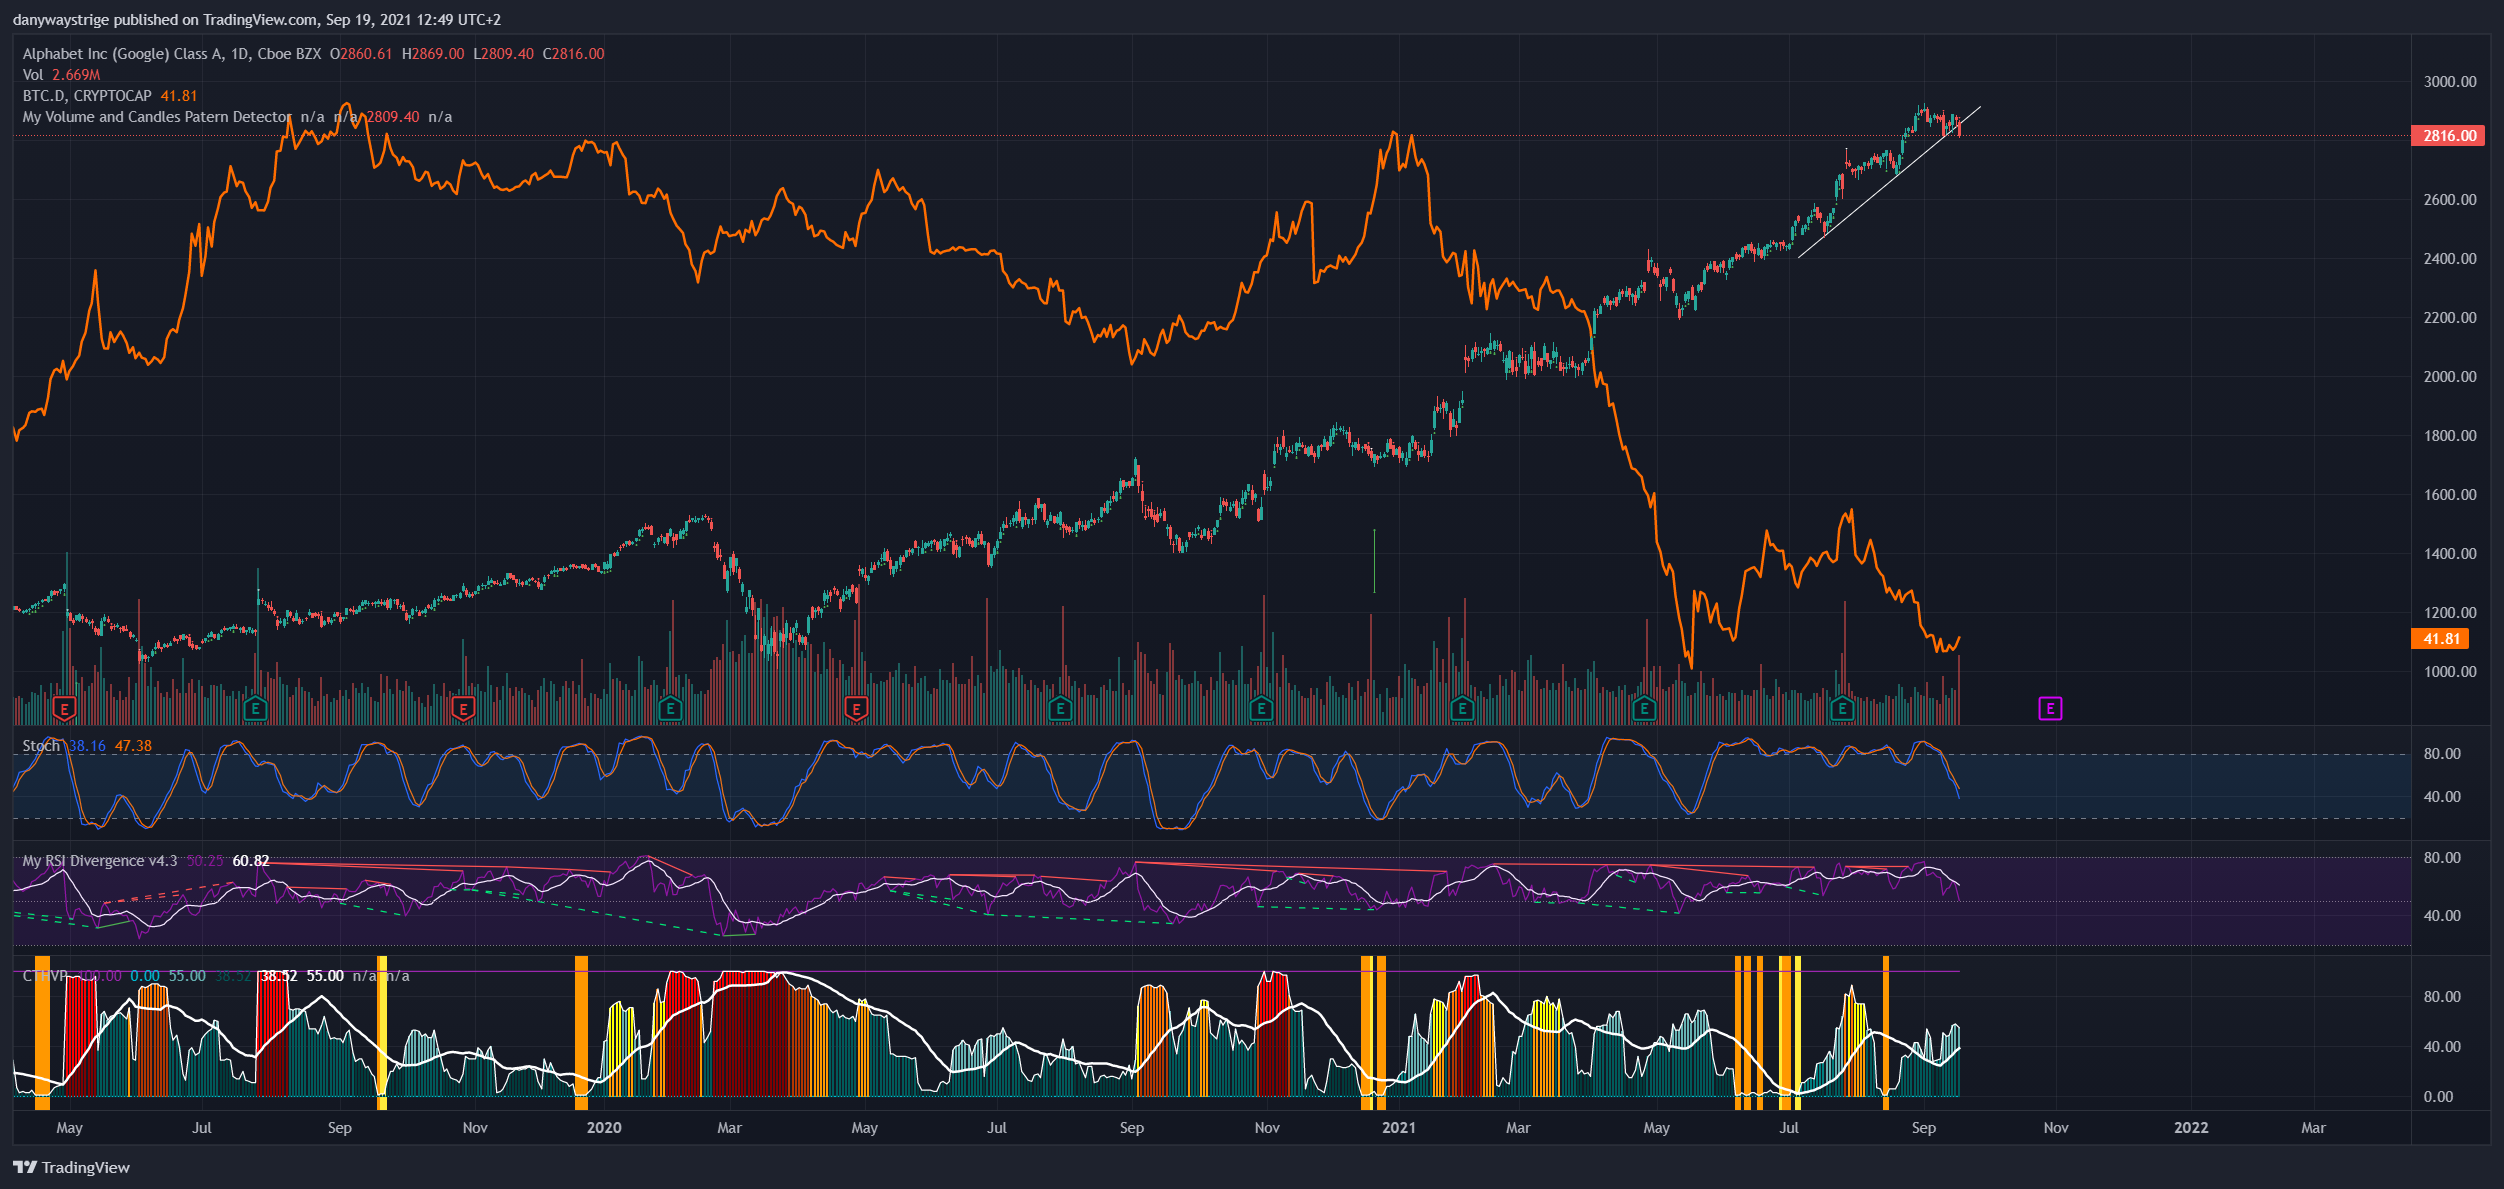Click the C2816.00 close price value
The image size is (2504, 1189).
pyautogui.click(x=574, y=54)
